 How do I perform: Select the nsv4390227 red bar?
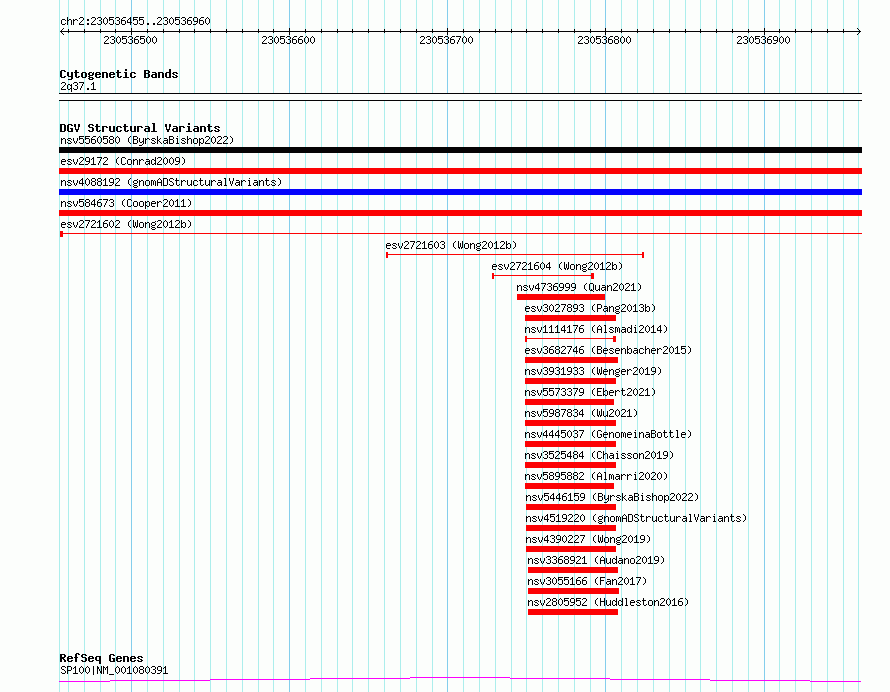(x=571, y=549)
